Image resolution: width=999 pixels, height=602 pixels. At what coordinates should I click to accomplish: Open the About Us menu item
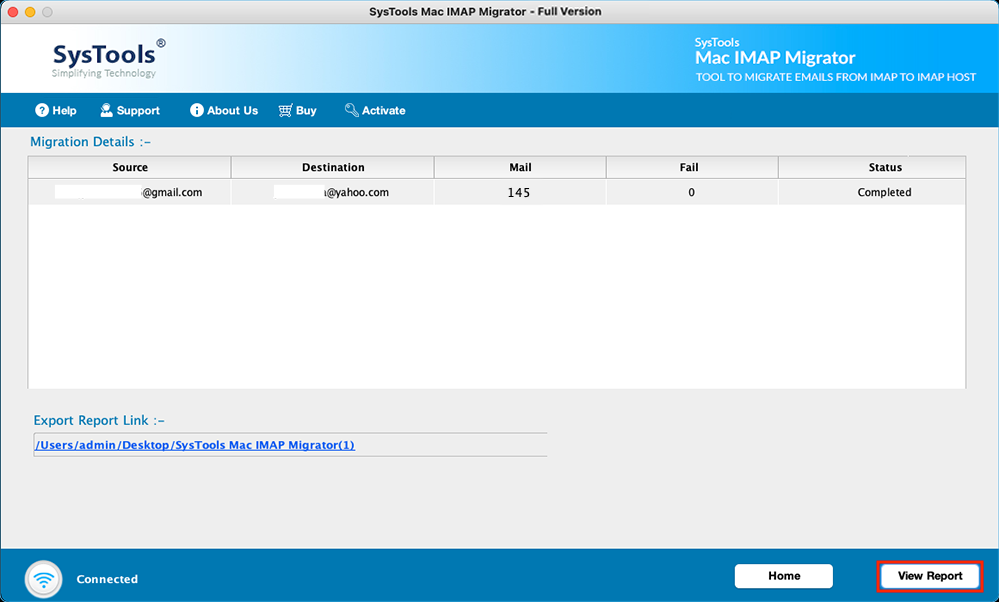click(224, 110)
